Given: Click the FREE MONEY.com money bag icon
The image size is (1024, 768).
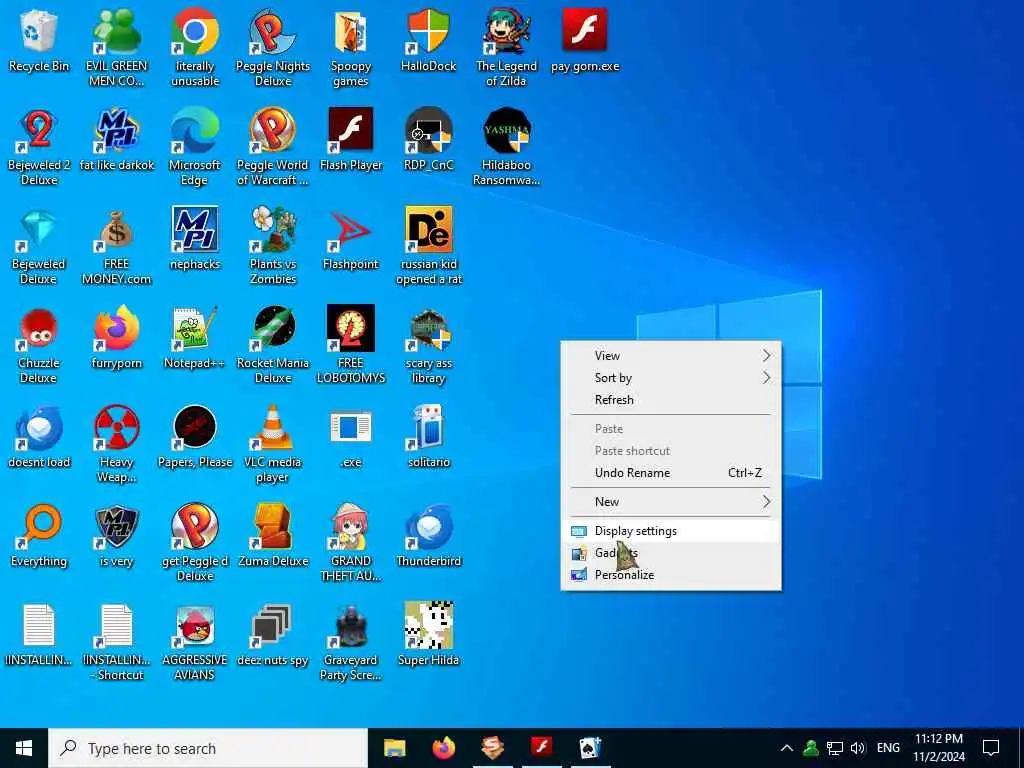Looking at the screenshot, I should tap(116, 246).
